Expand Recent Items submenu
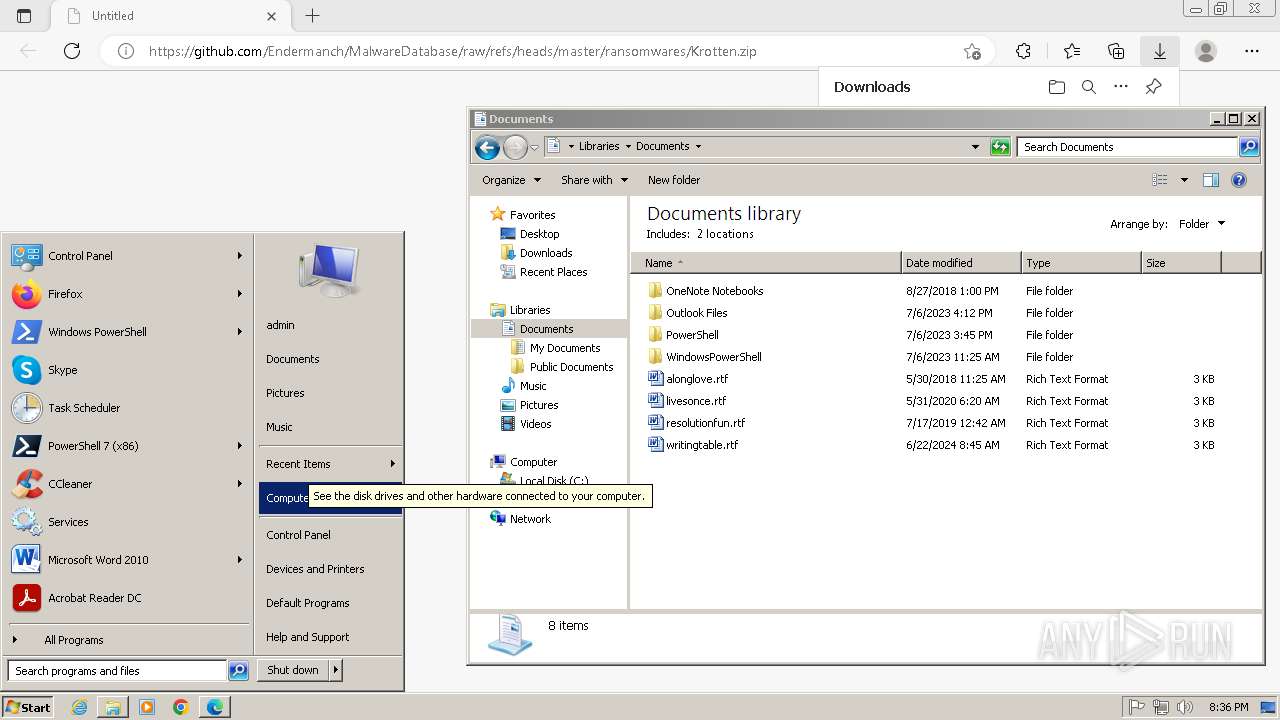1280x720 pixels. pyautogui.click(x=330, y=464)
